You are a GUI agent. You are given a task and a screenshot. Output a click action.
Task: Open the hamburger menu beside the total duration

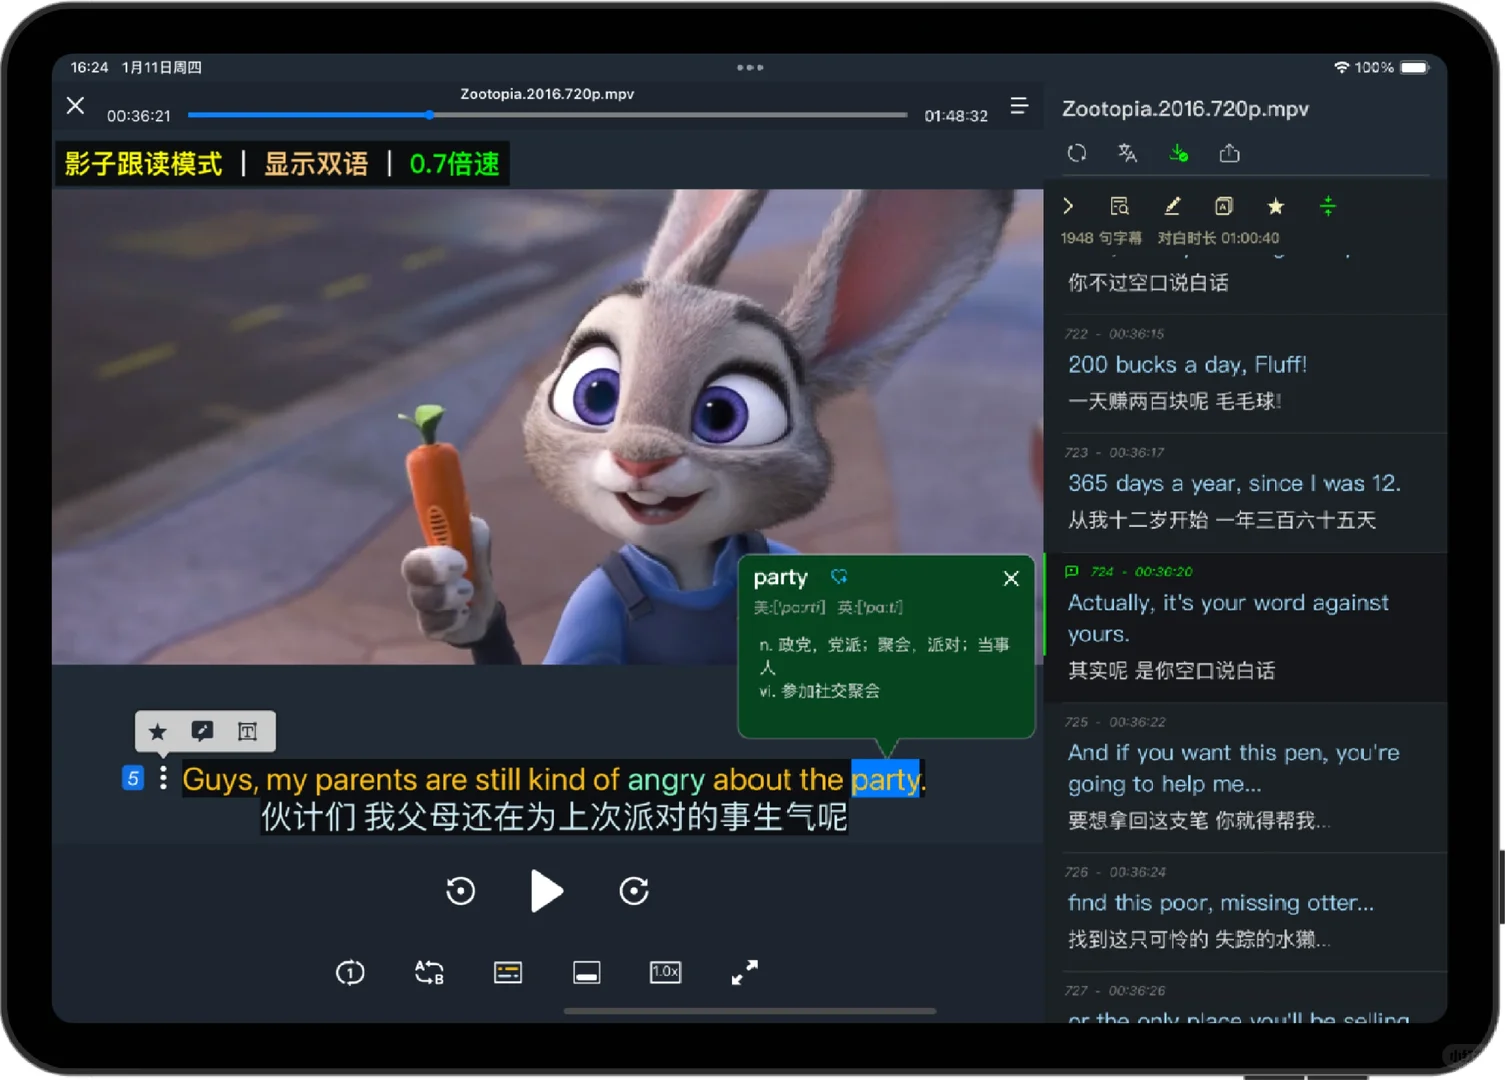tap(1019, 105)
